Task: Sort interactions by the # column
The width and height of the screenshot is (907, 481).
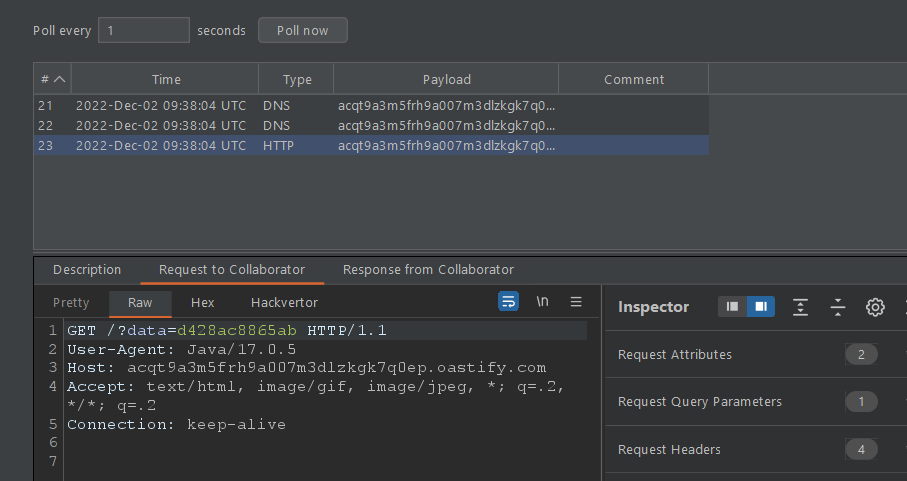Action: [x=52, y=79]
